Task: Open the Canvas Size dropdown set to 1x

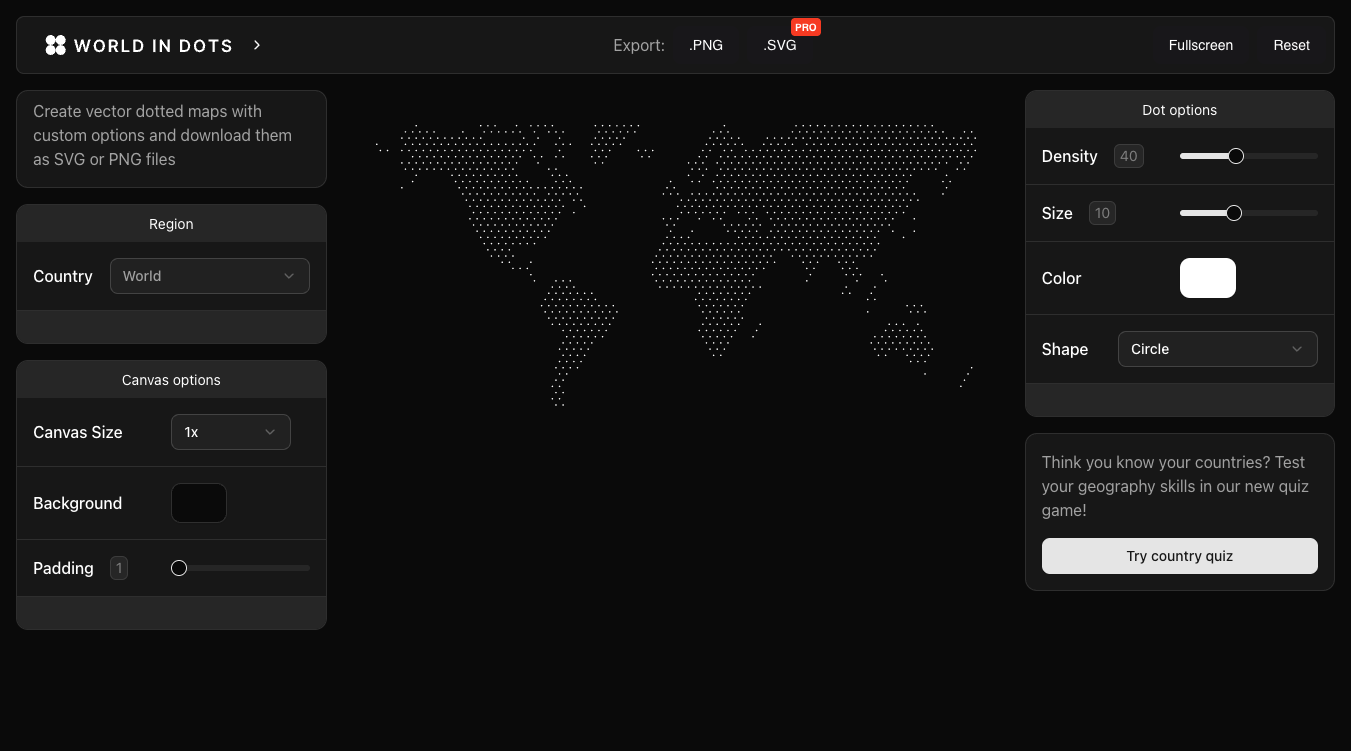Action: pyautogui.click(x=230, y=432)
